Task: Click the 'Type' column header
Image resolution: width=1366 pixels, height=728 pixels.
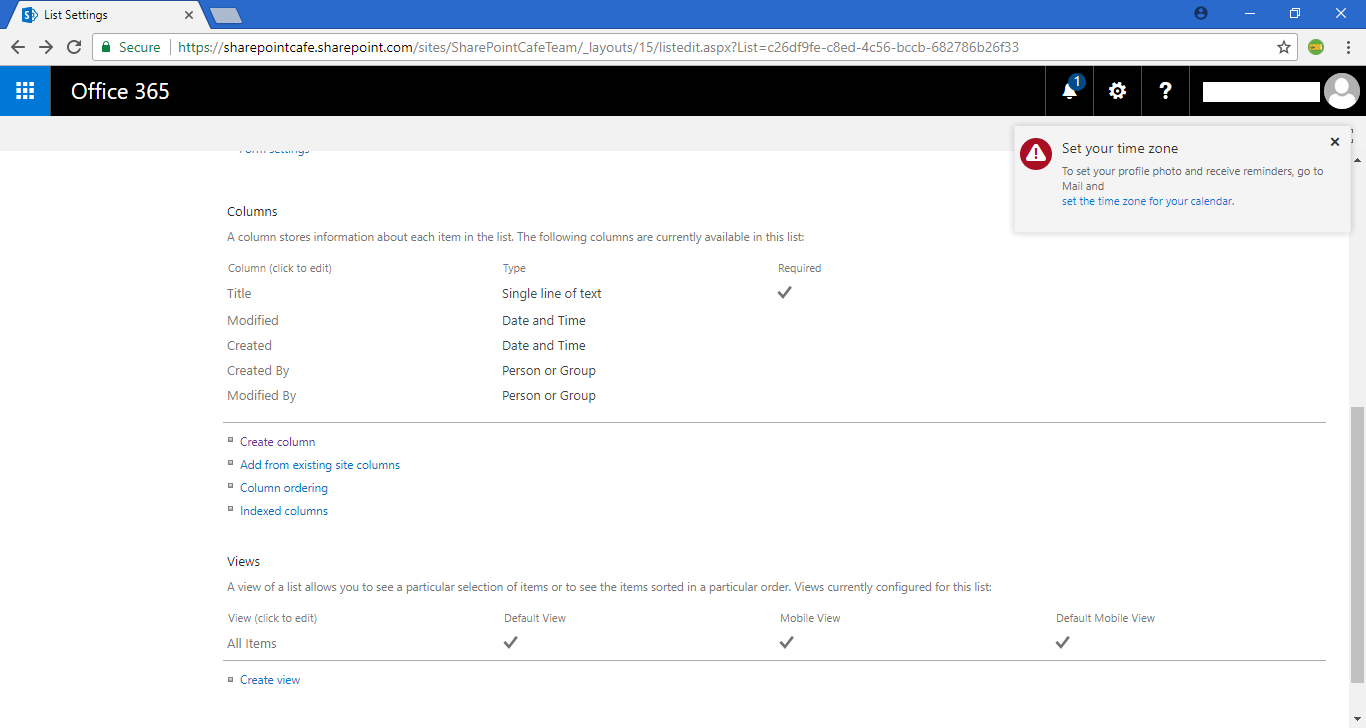Action: pos(514,268)
